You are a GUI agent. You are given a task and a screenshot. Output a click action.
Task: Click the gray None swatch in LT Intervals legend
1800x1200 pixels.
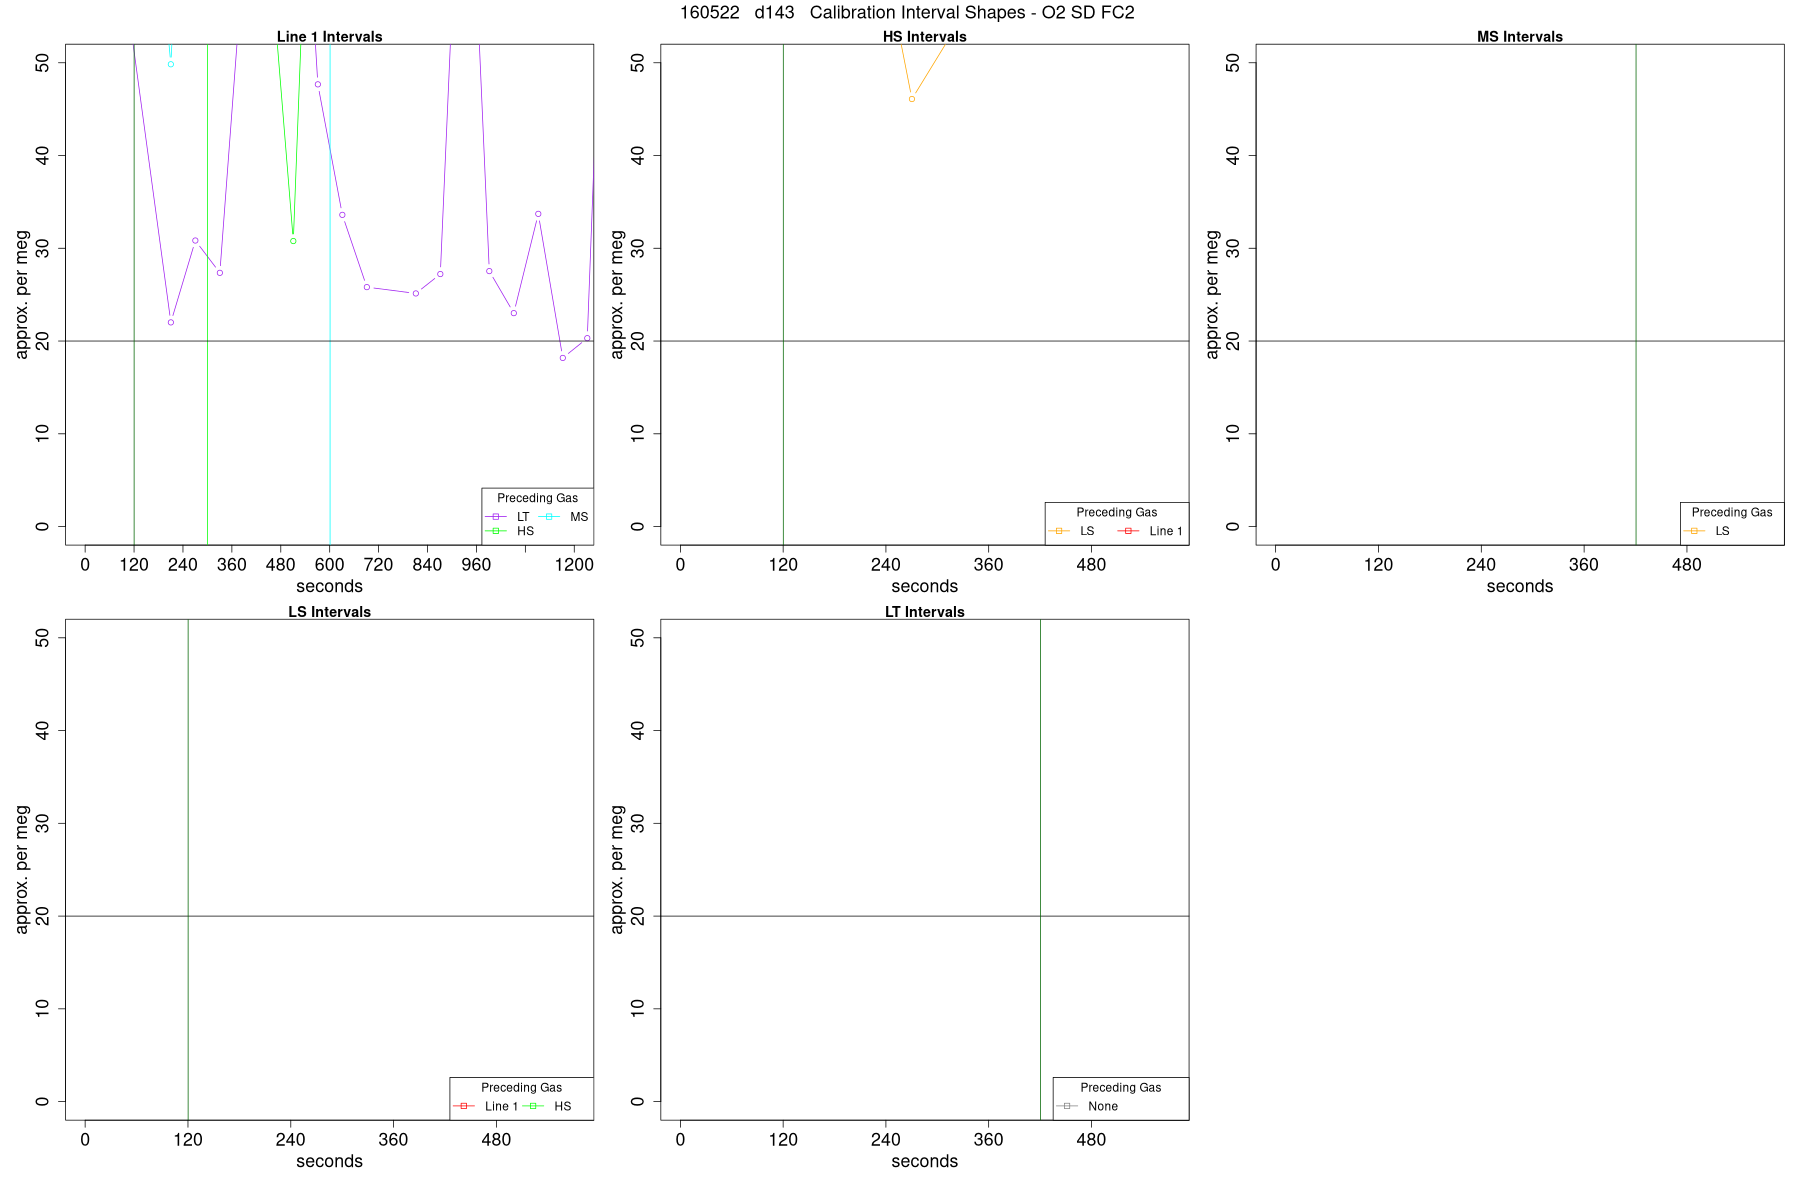pyautogui.click(x=1067, y=1106)
